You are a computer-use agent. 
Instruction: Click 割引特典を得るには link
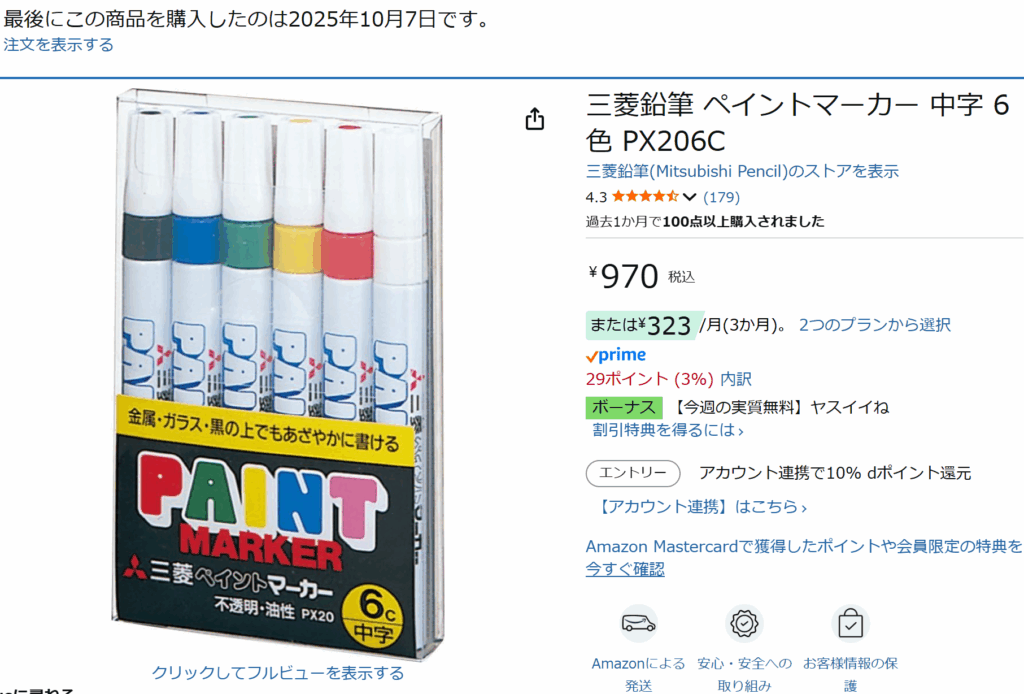click(667, 430)
